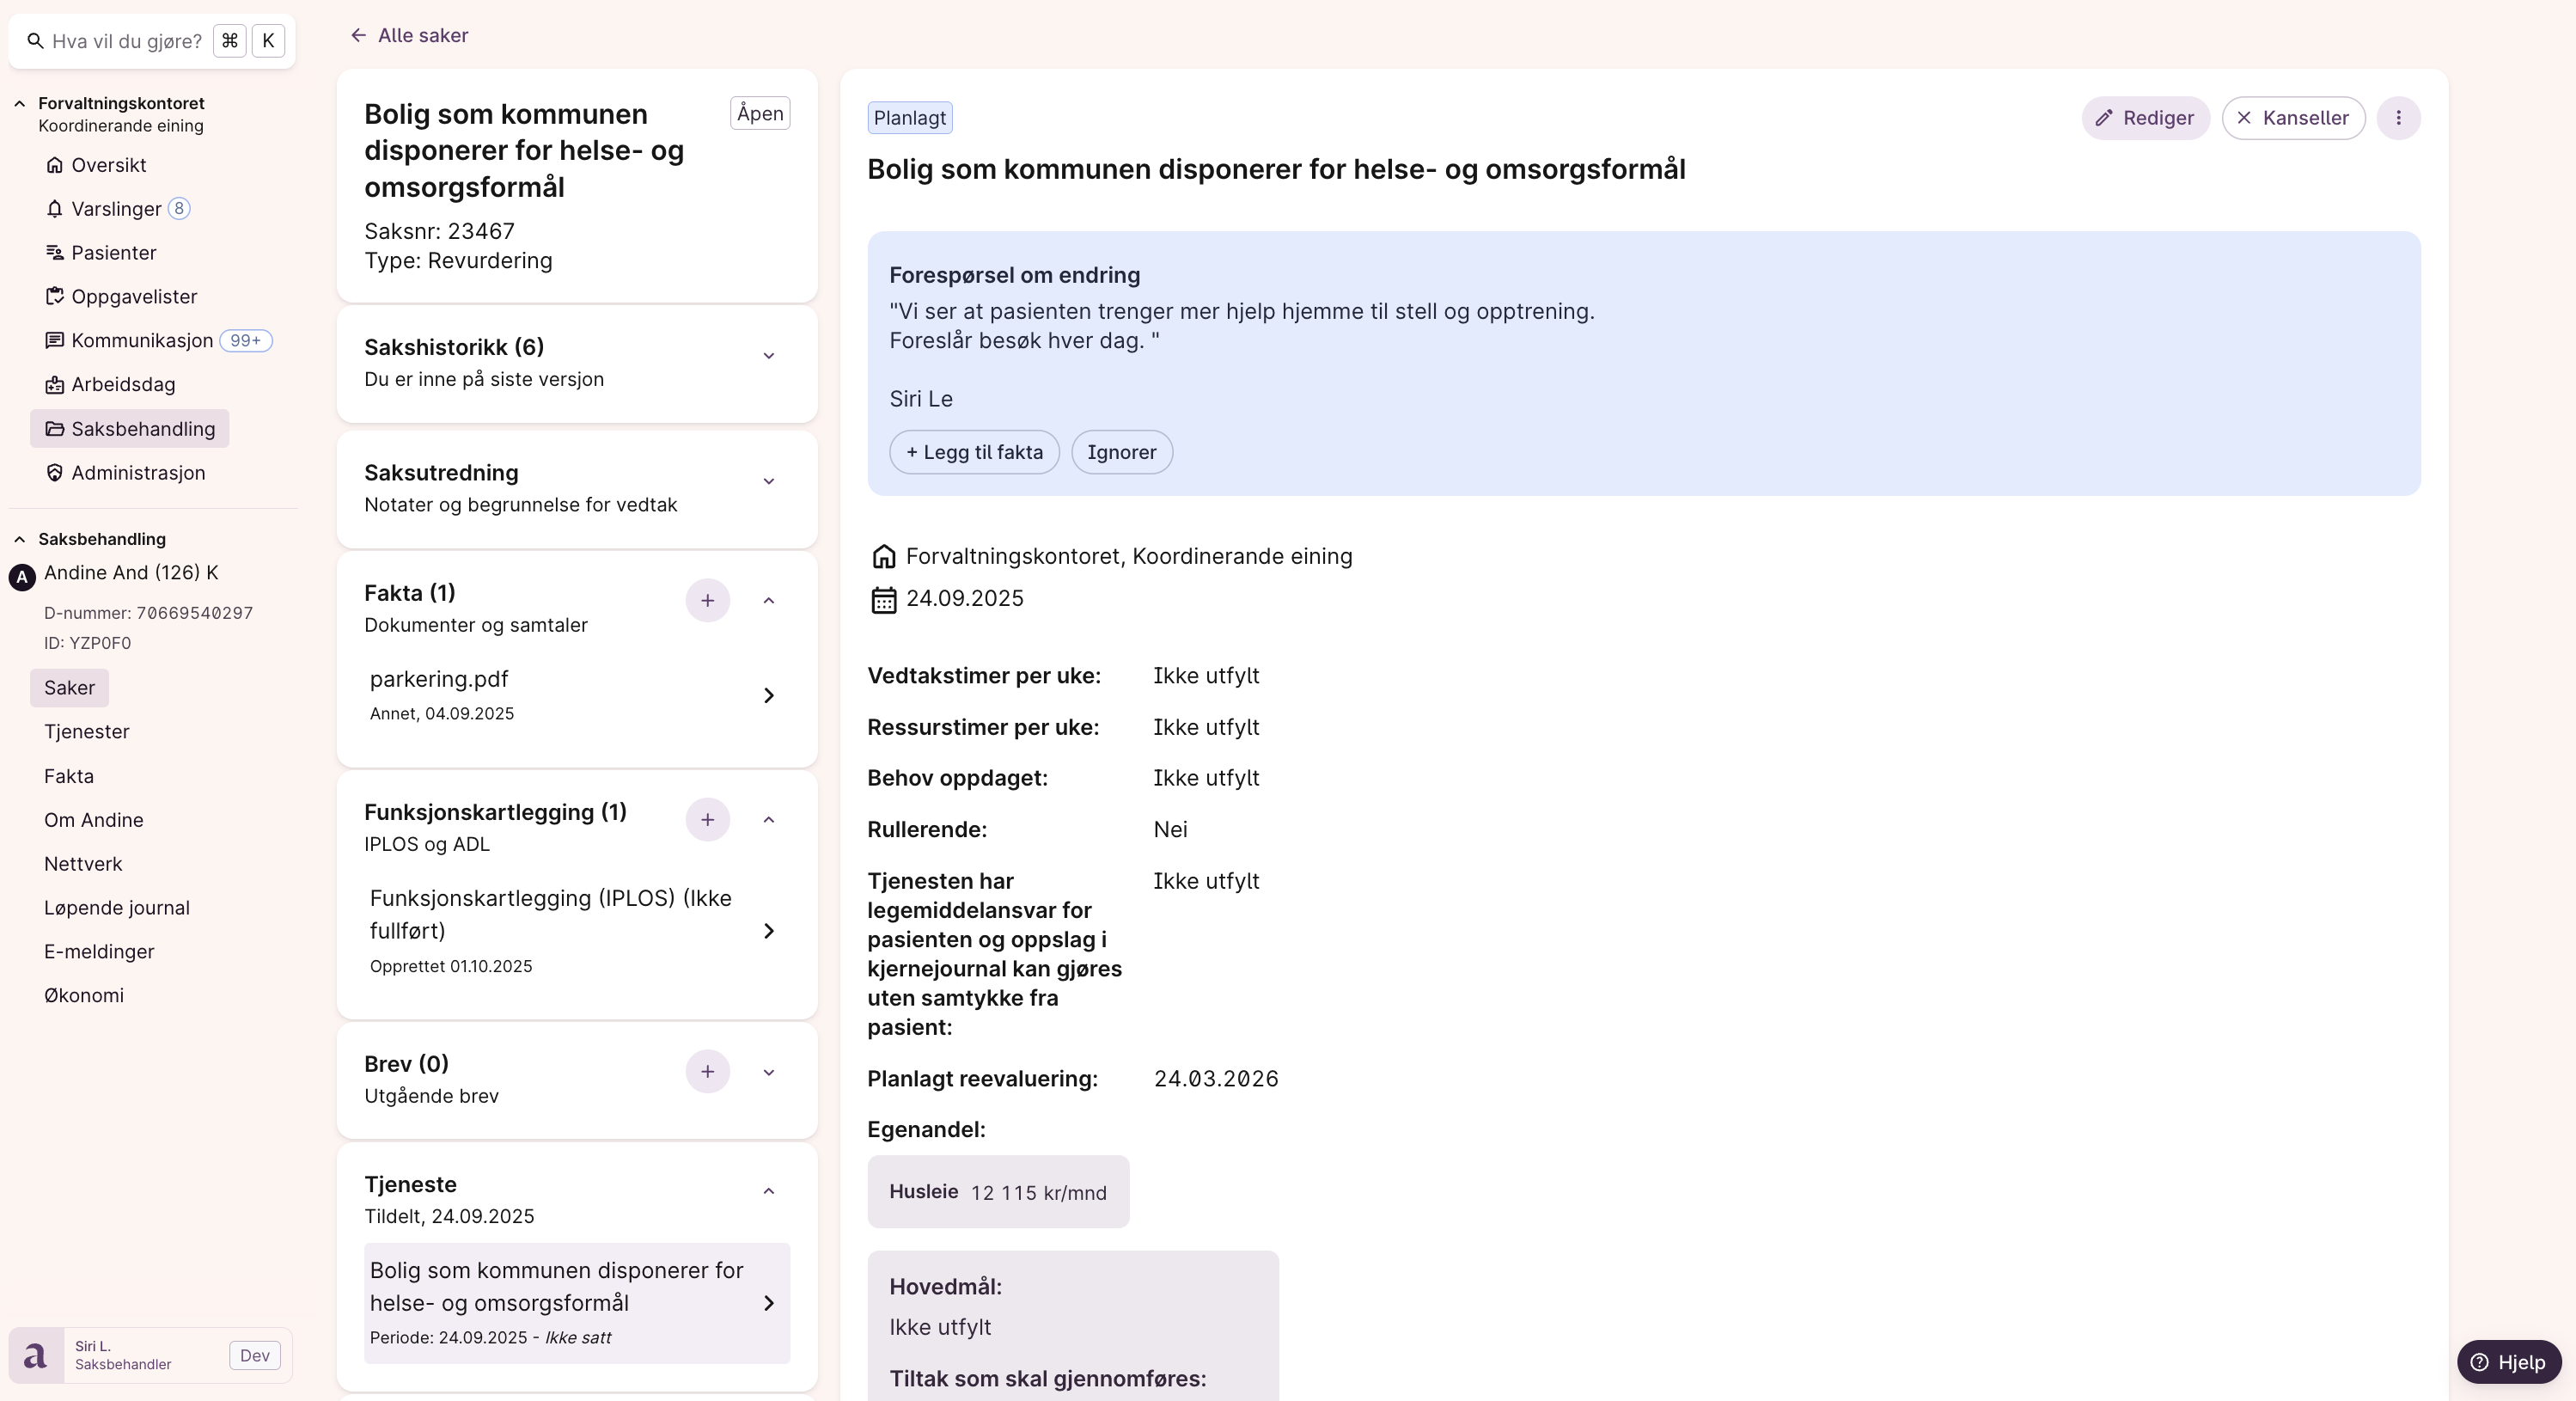Expand the Brev (0) chevron
The width and height of the screenshot is (2576, 1401).
pos(768,1072)
